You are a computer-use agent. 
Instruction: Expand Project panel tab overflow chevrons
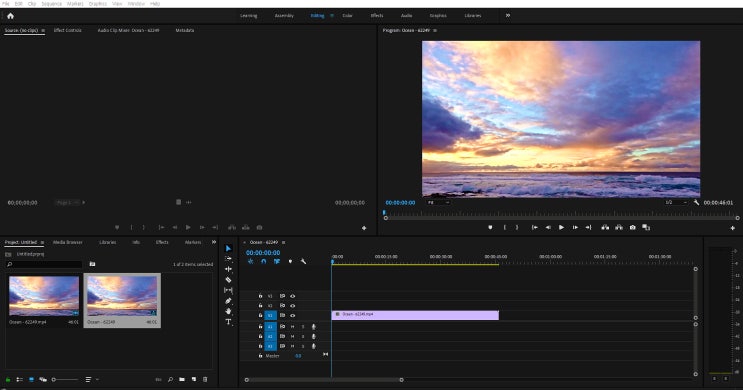pyautogui.click(x=214, y=242)
